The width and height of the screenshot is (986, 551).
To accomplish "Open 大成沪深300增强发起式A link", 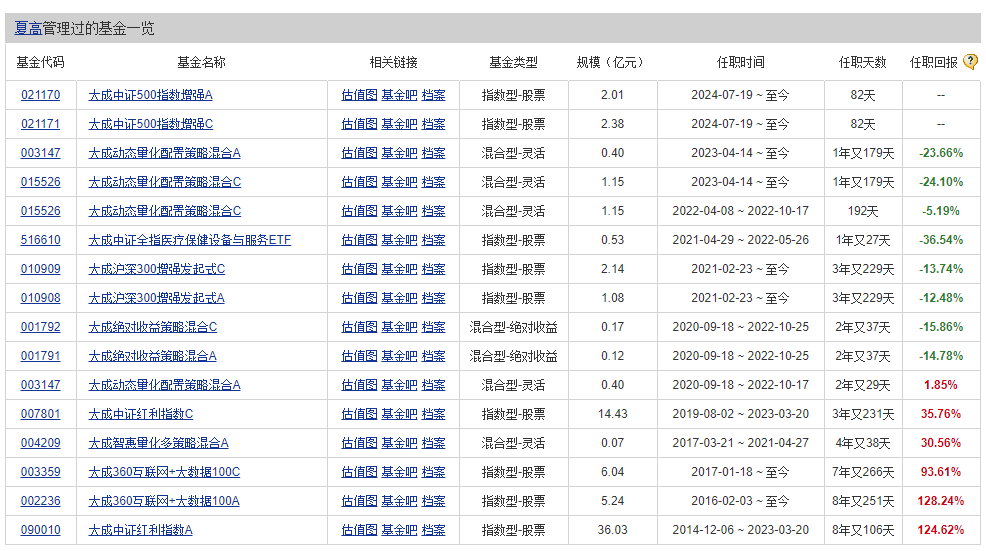I will 157,298.
